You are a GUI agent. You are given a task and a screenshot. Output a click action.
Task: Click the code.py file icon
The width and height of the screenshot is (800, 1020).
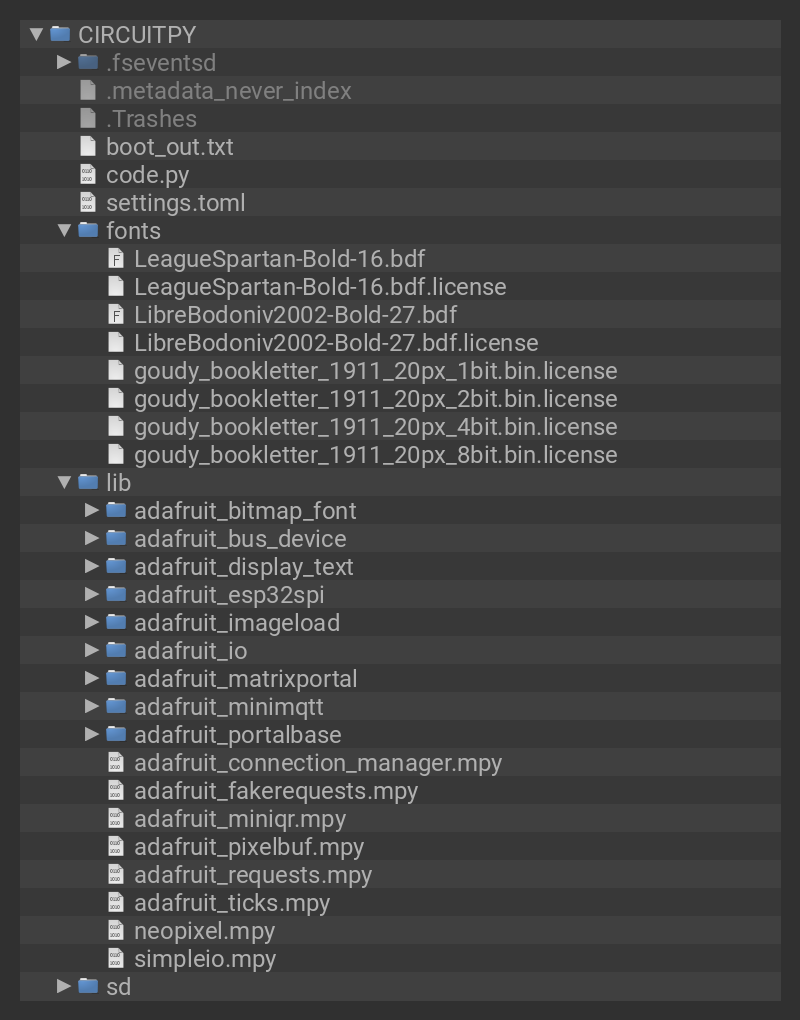click(88, 175)
